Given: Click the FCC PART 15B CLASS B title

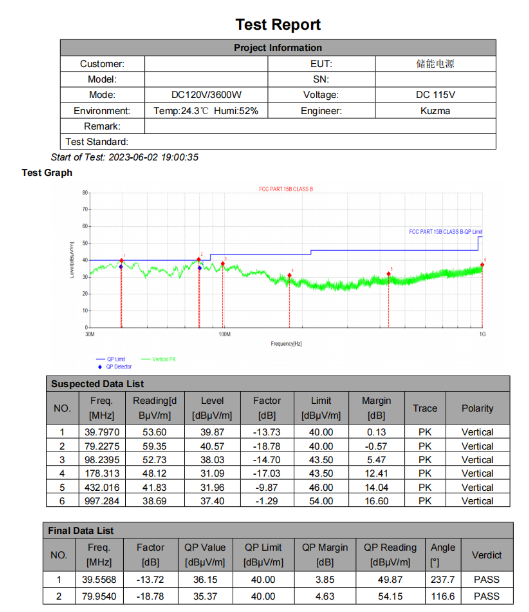Looking at the screenshot, I should 286,189.
